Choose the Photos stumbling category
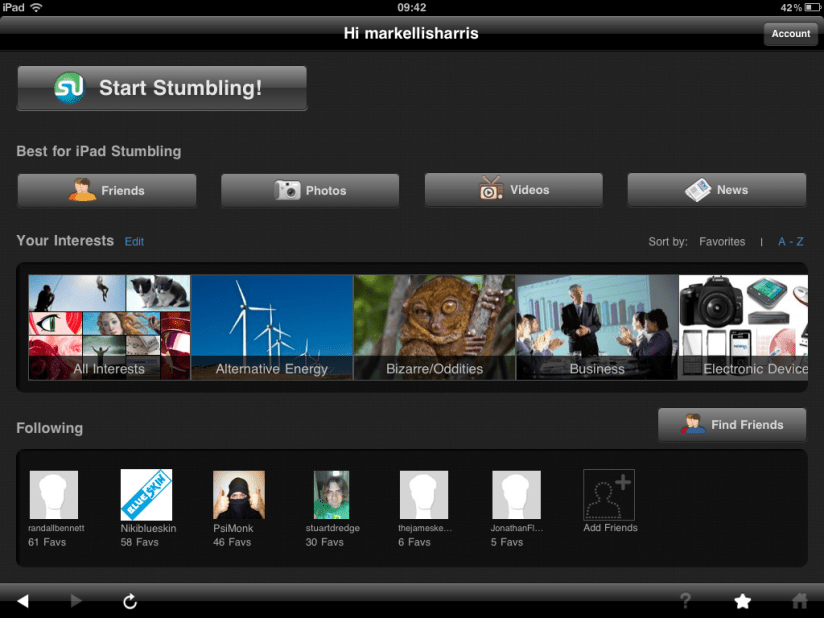This screenshot has width=824, height=618. coord(310,190)
